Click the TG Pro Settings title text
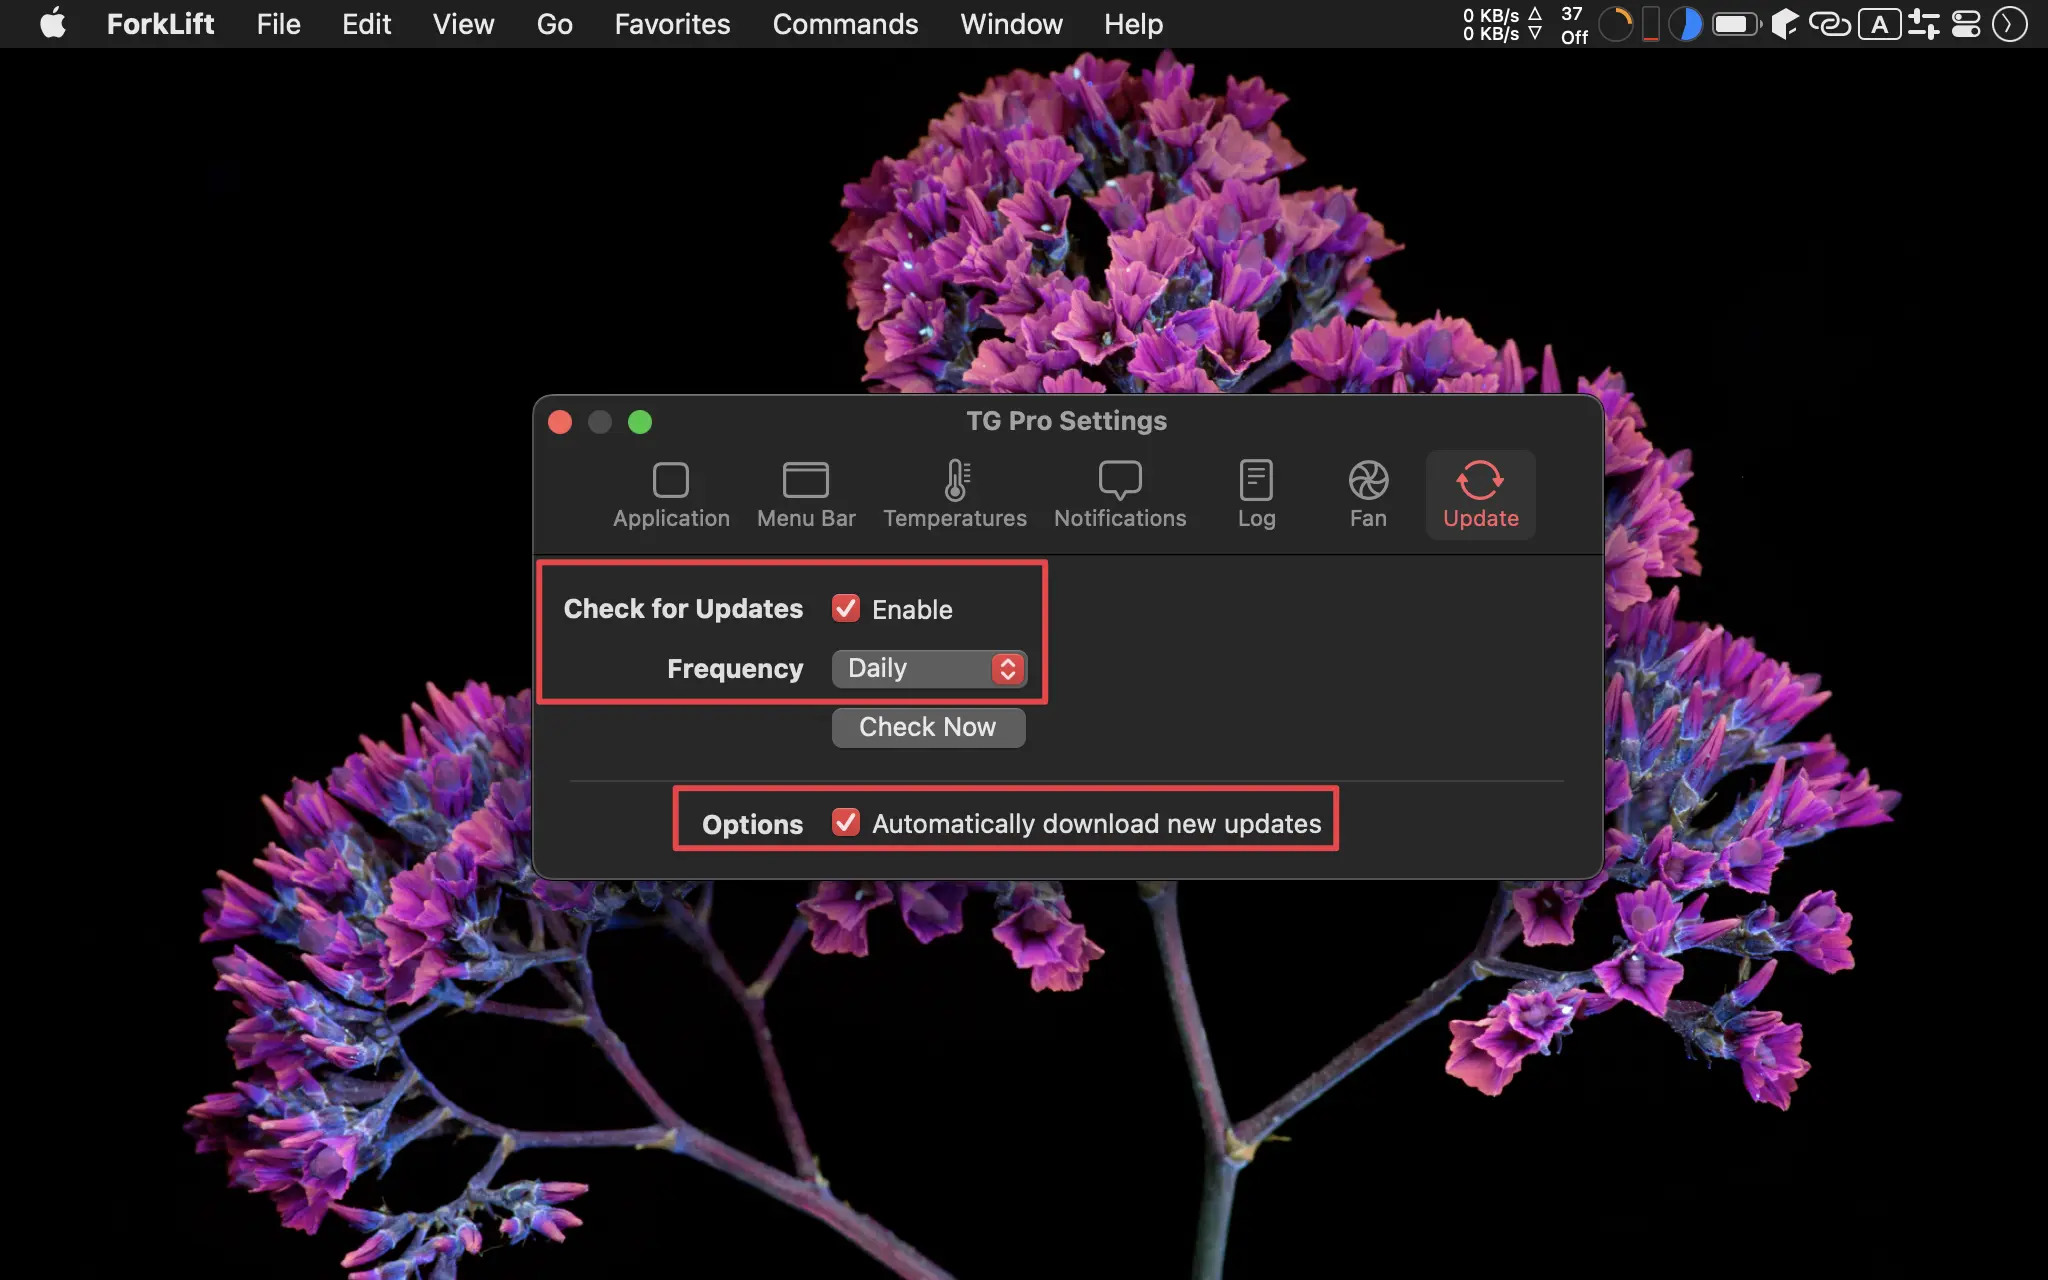 click(x=1066, y=421)
